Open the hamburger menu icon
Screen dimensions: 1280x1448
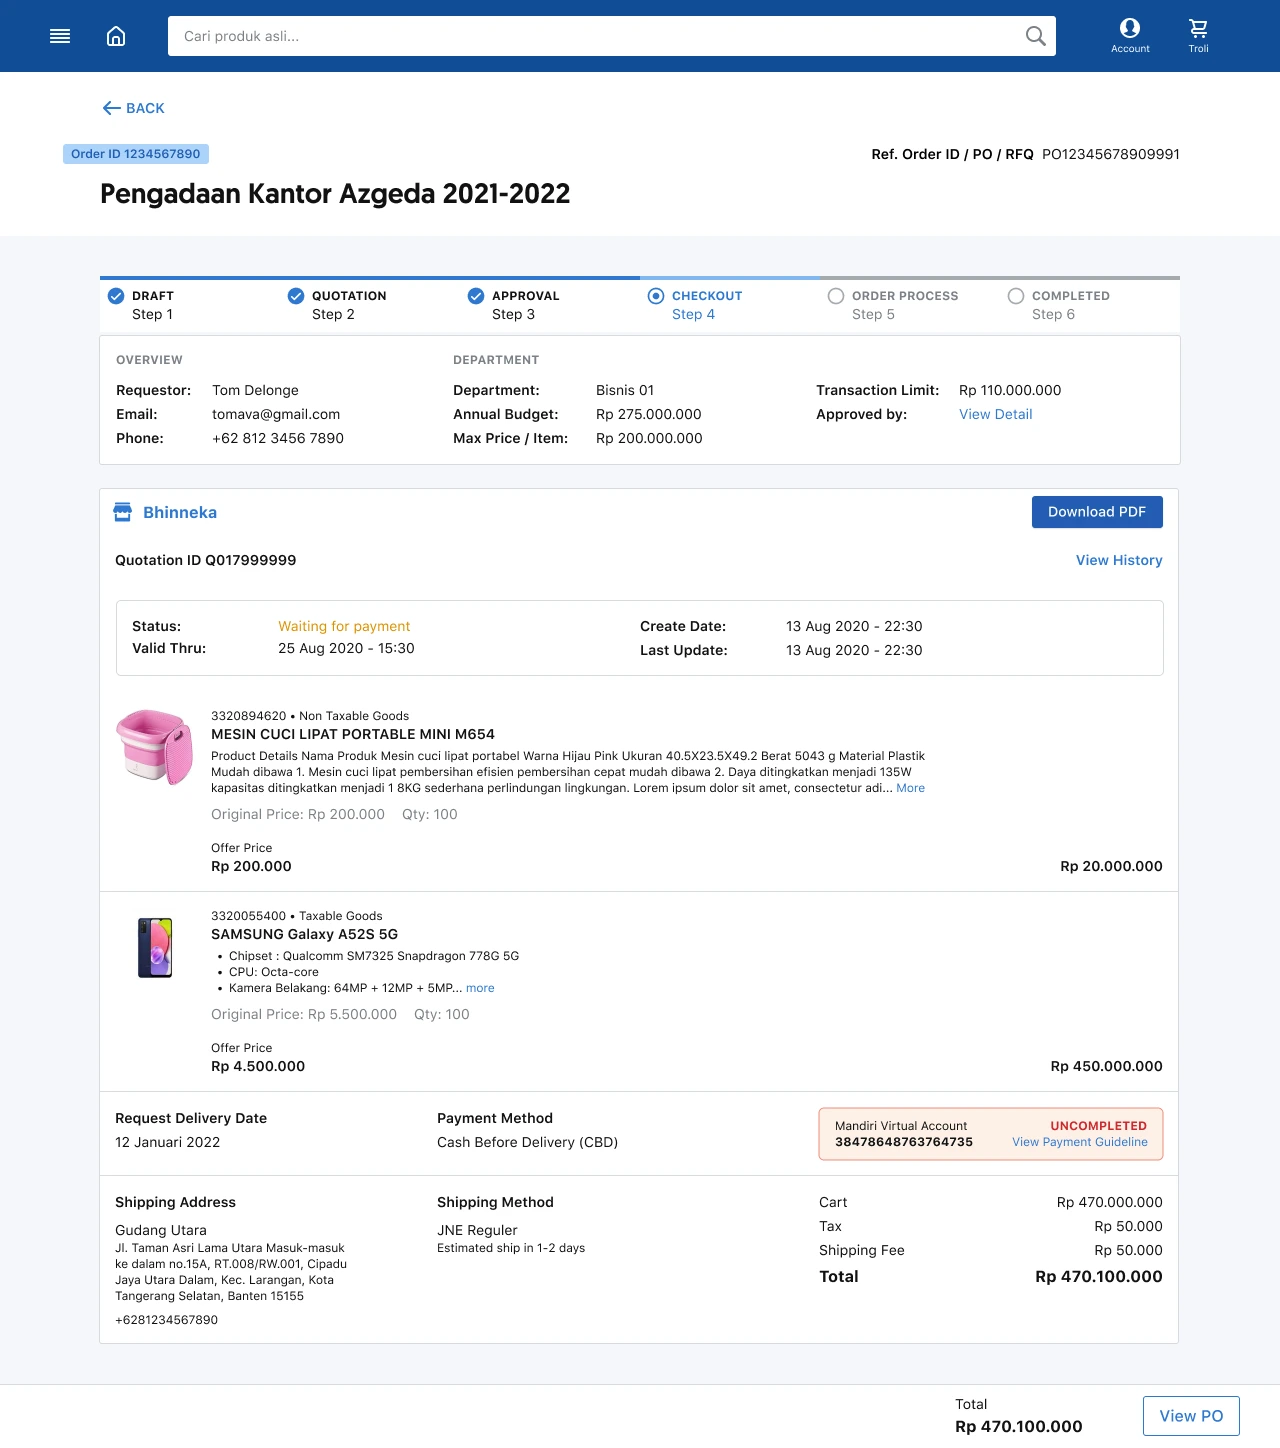[x=60, y=36]
